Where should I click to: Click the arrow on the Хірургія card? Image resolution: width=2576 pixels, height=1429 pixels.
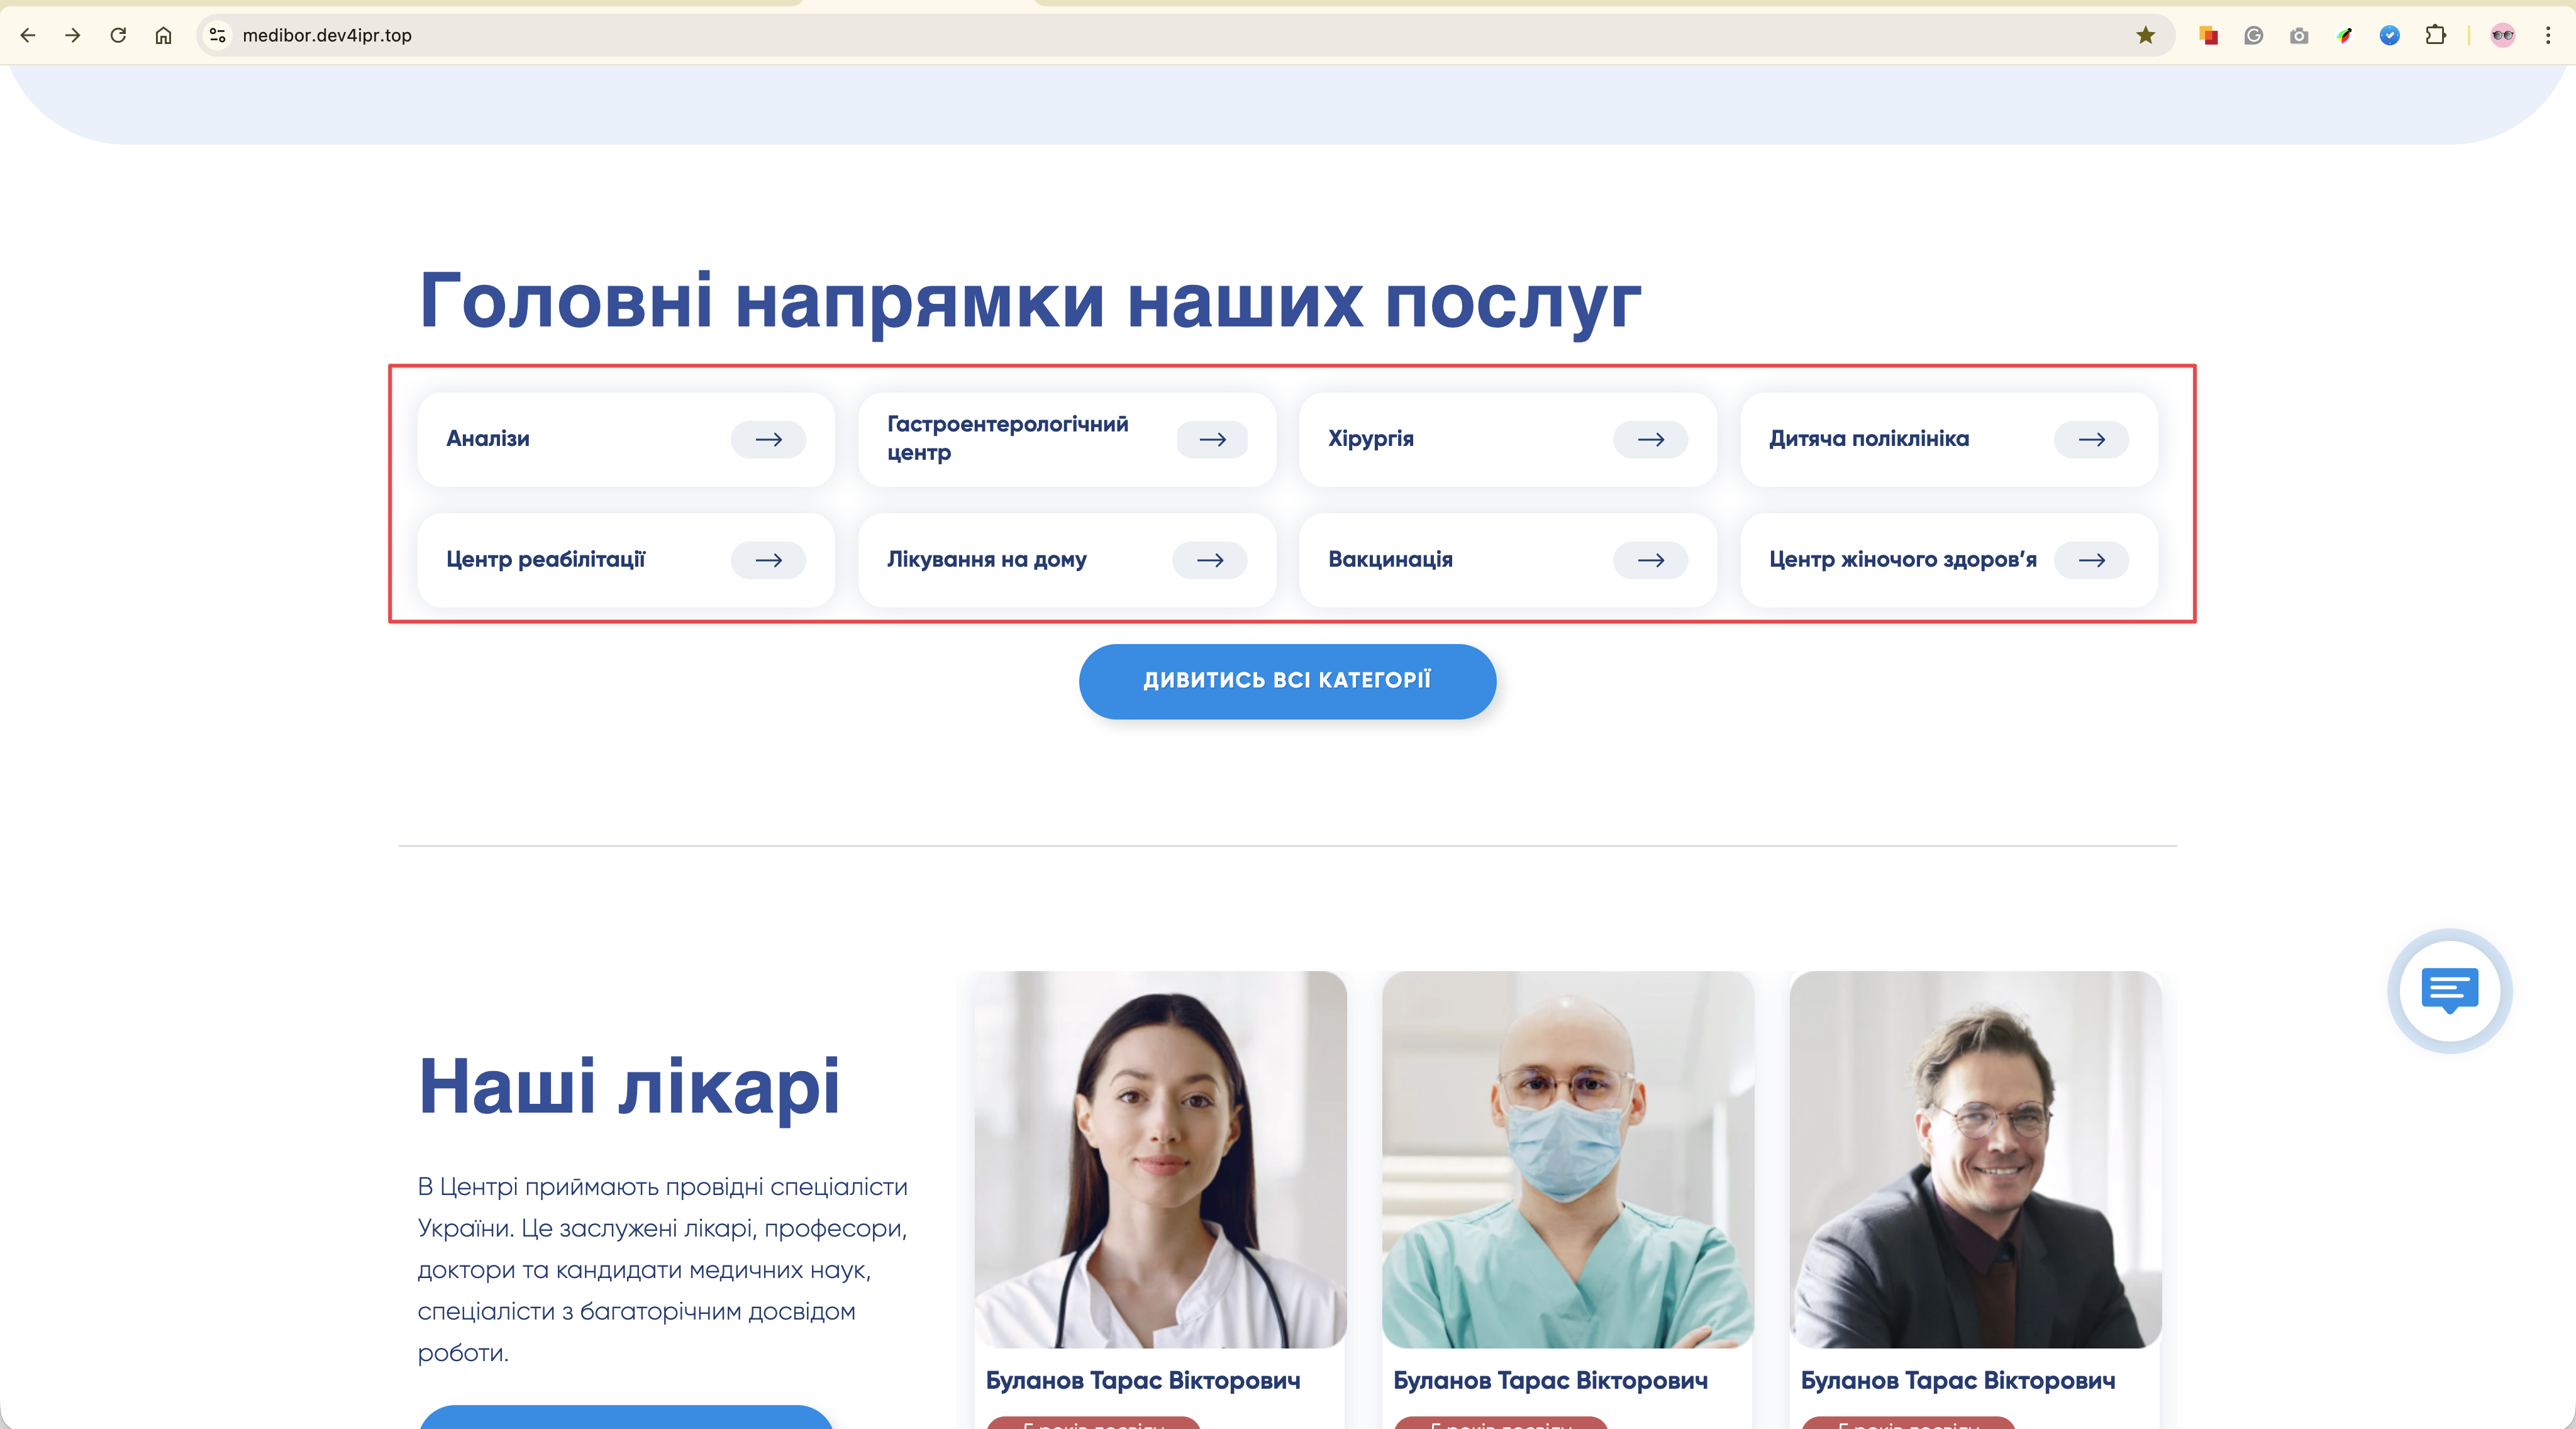[x=1650, y=439]
